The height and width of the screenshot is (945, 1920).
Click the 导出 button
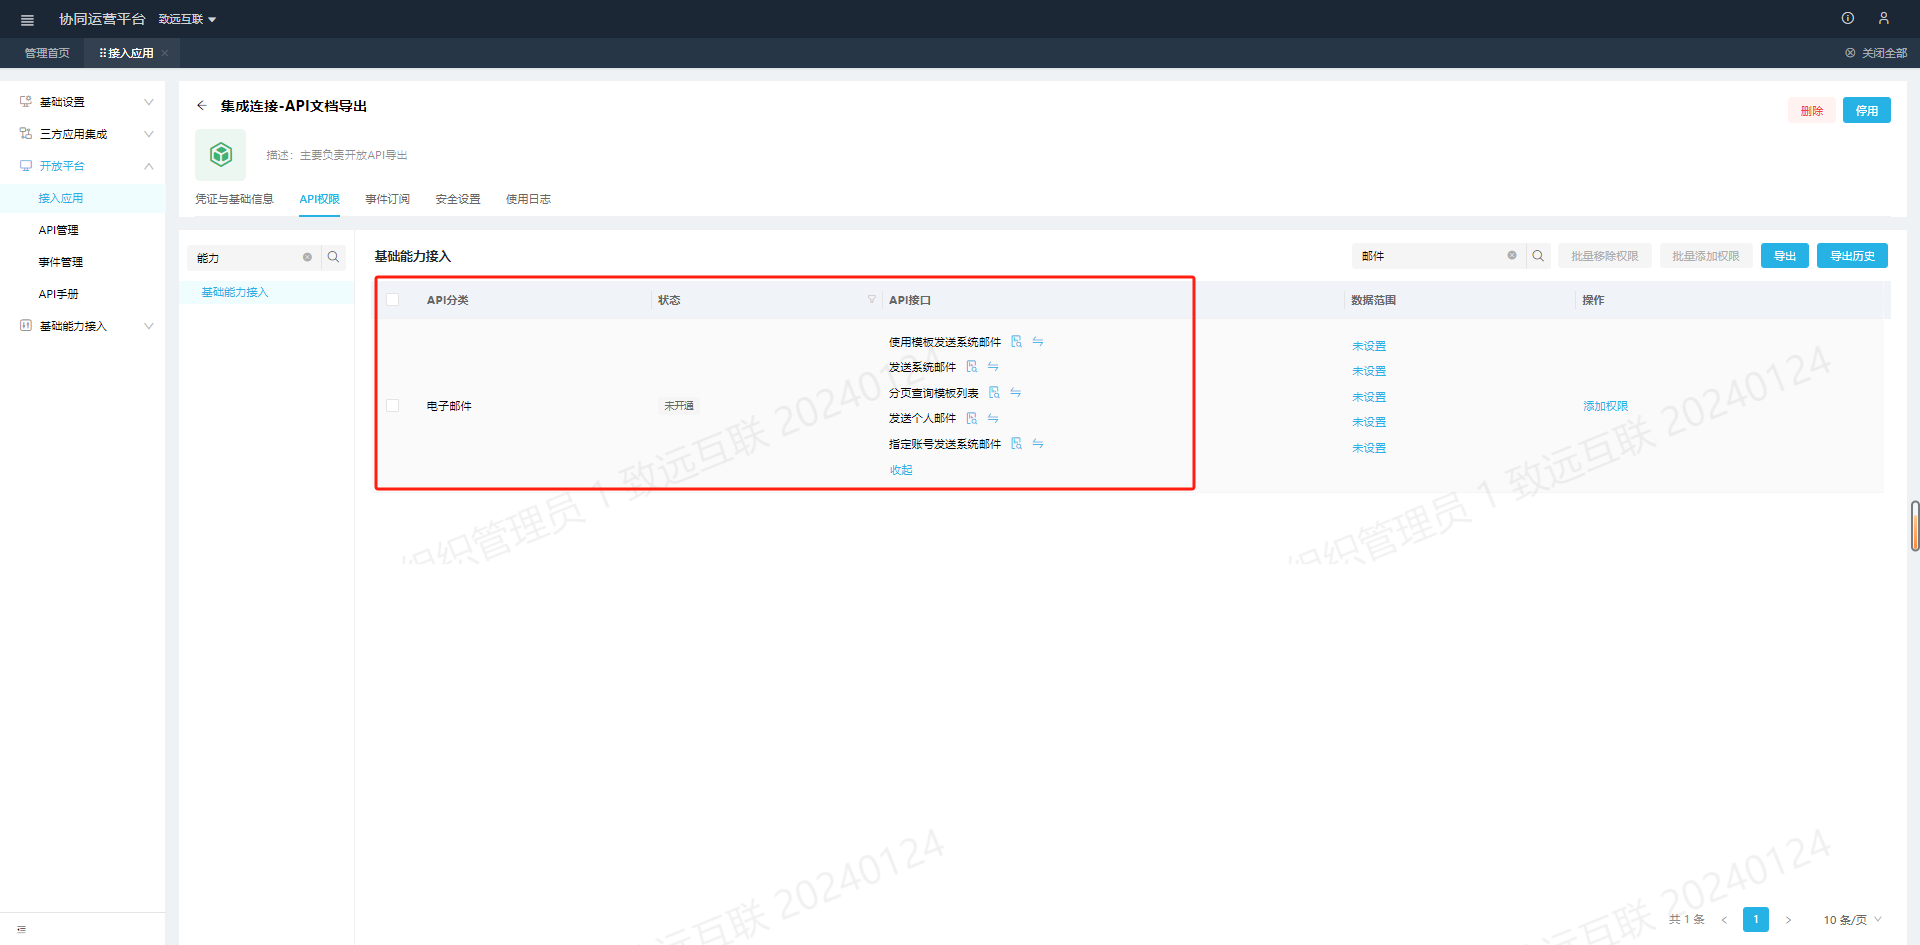[x=1785, y=256]
